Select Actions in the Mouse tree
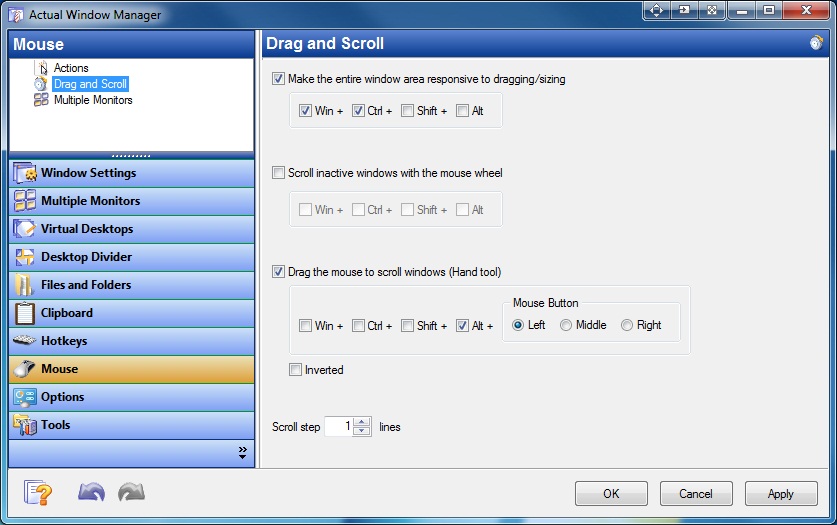The width and height of the screenshot is (837, 525). [71, 68]
